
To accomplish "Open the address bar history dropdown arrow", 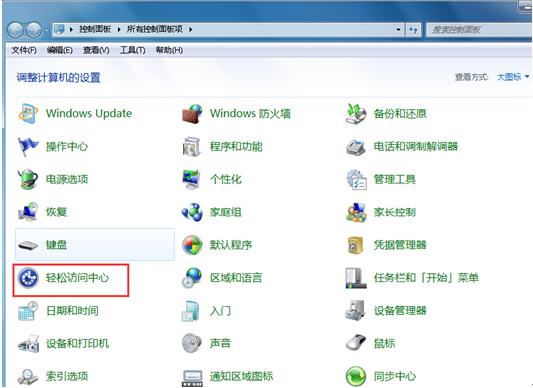I will point(398,30).
